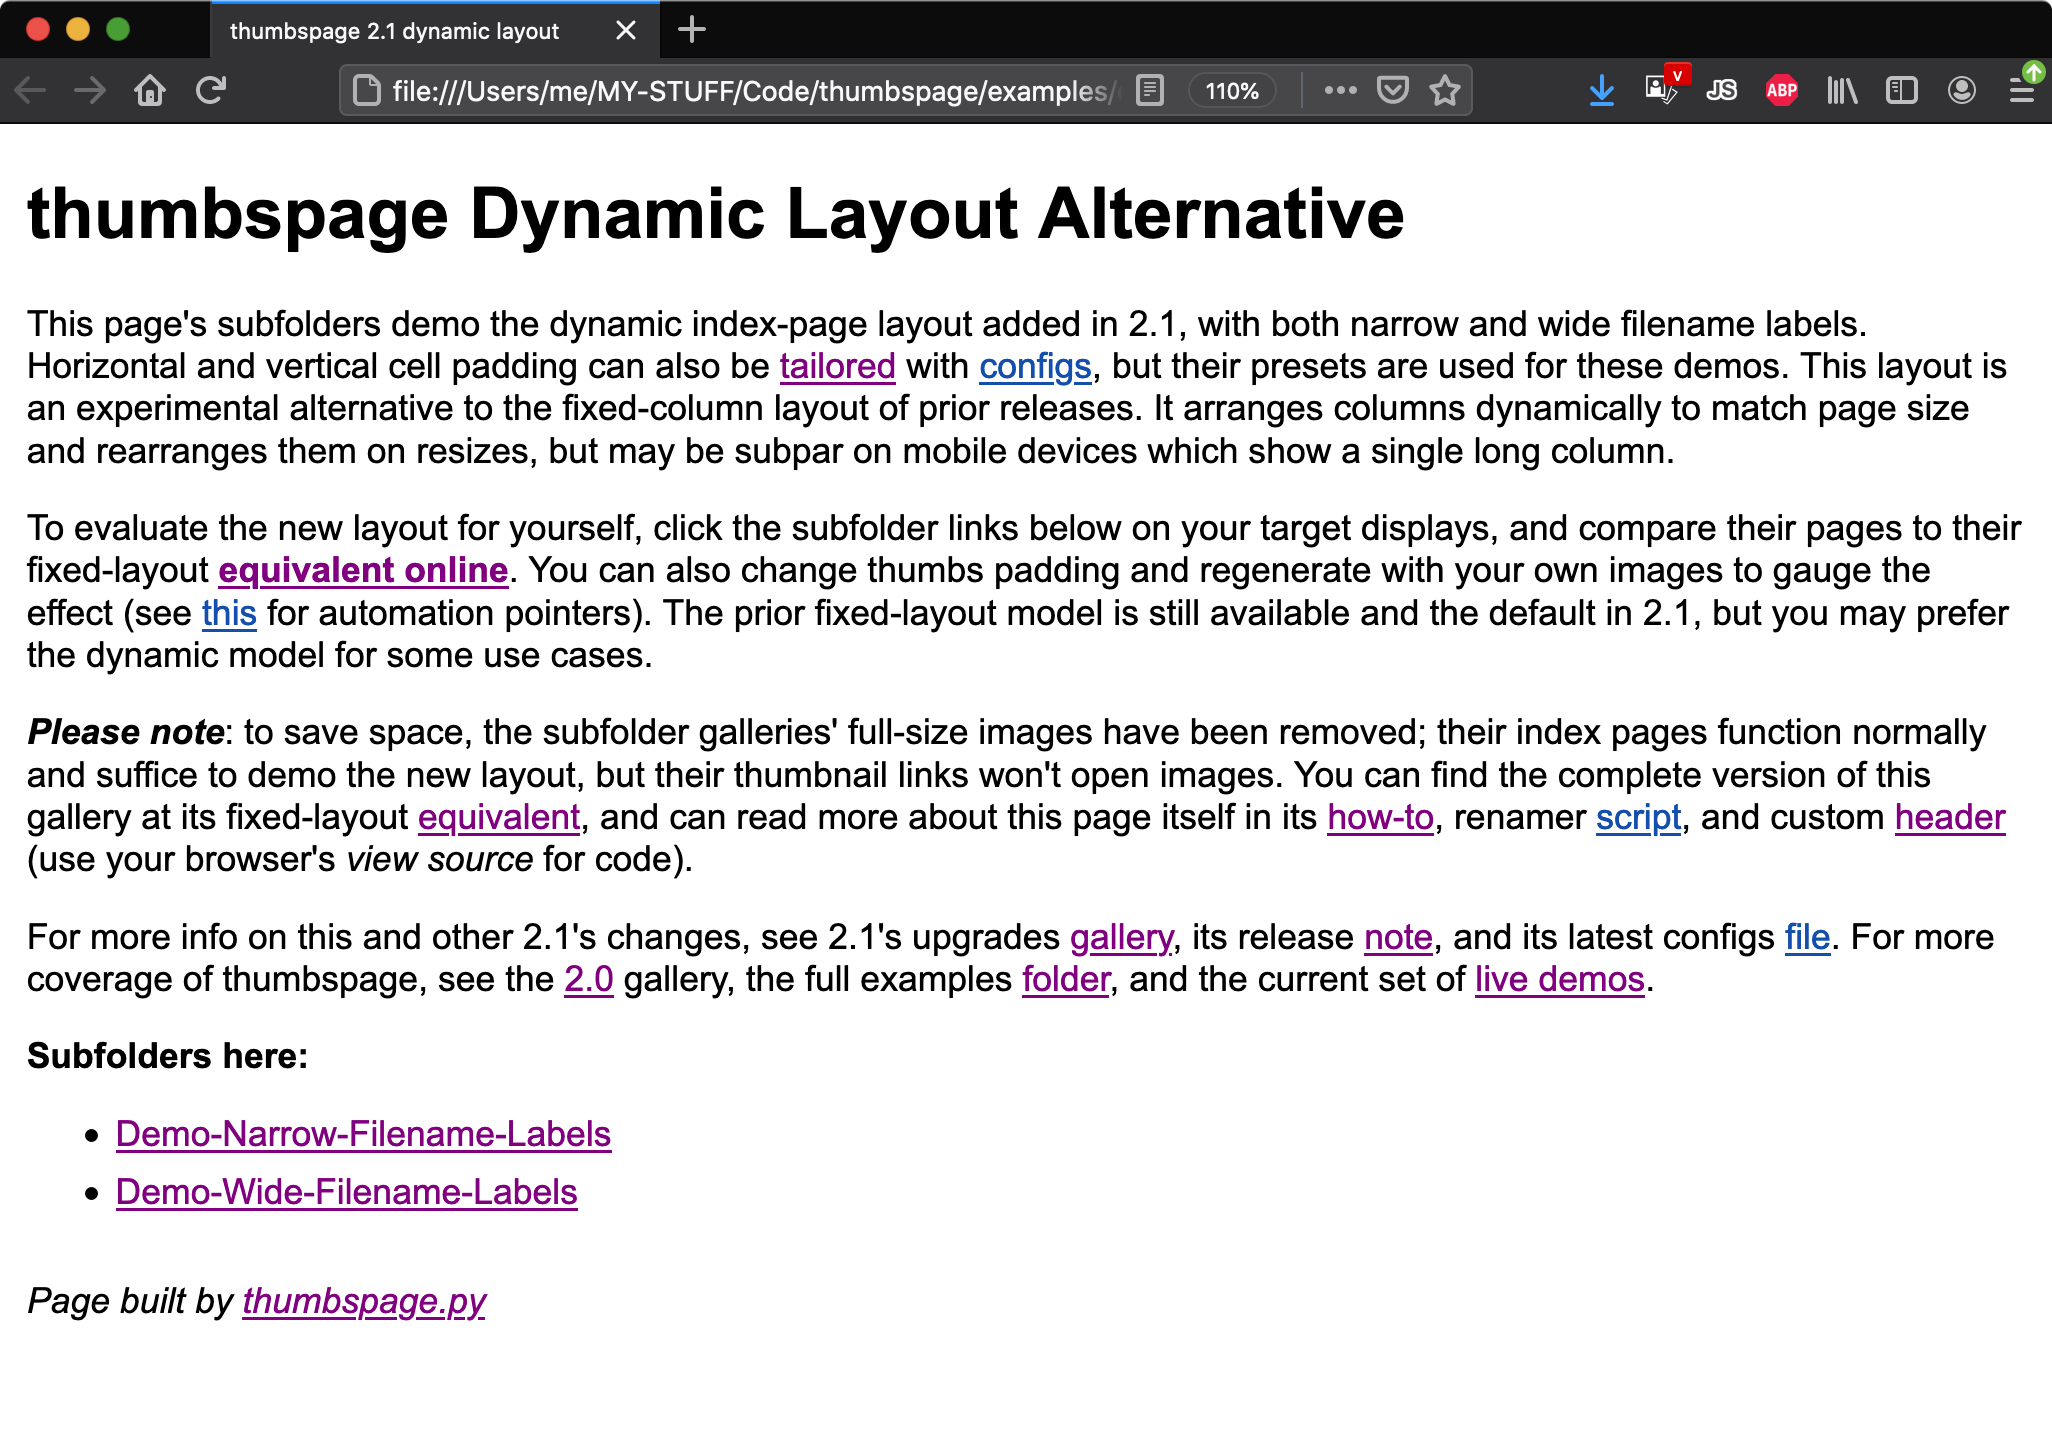
Task: Open Adblock Plus extension icon
Action: pos(1781,91)
